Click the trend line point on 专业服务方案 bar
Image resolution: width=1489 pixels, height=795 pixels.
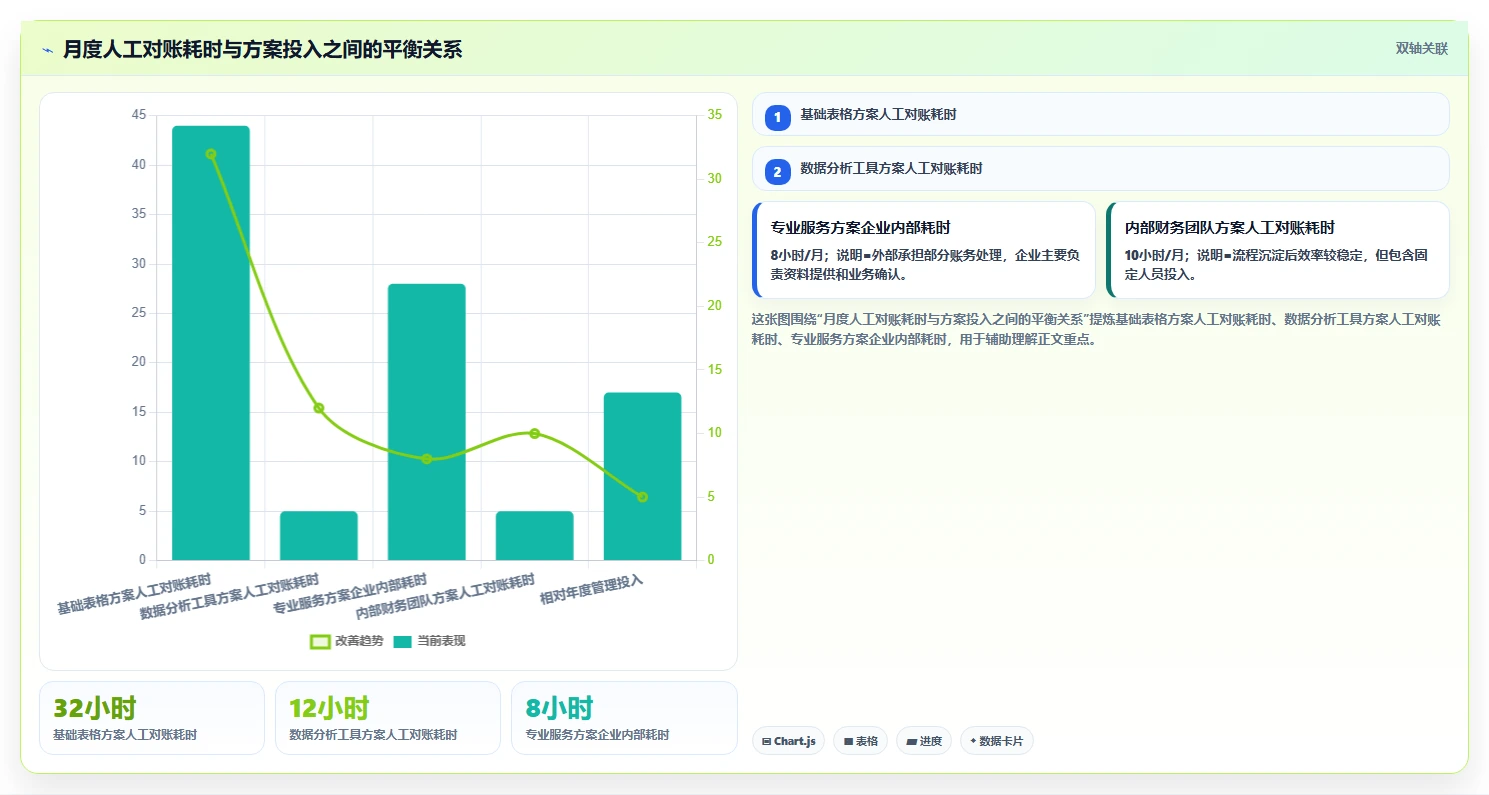click(427, 459)
